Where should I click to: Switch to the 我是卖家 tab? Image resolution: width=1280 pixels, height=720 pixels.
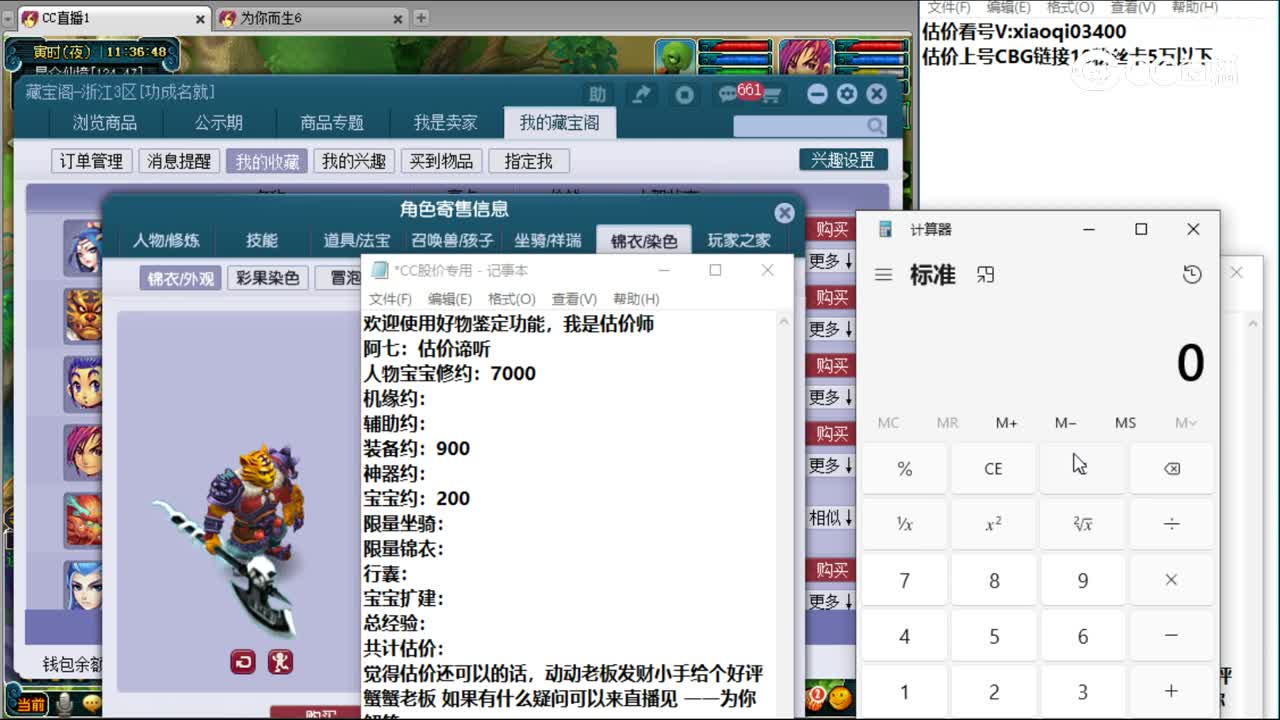[446, 123]
